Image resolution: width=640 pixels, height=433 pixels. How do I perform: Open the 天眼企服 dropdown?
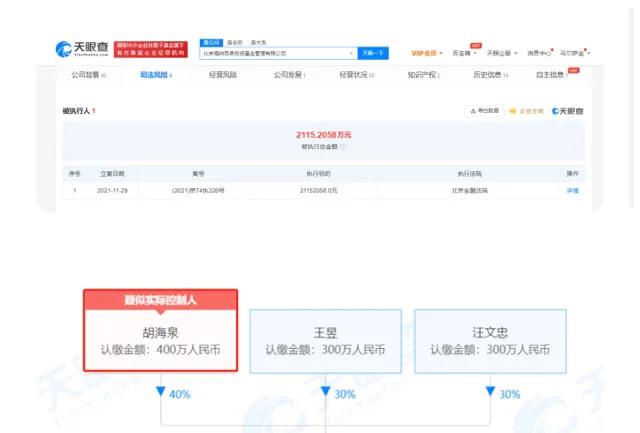(x=502, y=53)
